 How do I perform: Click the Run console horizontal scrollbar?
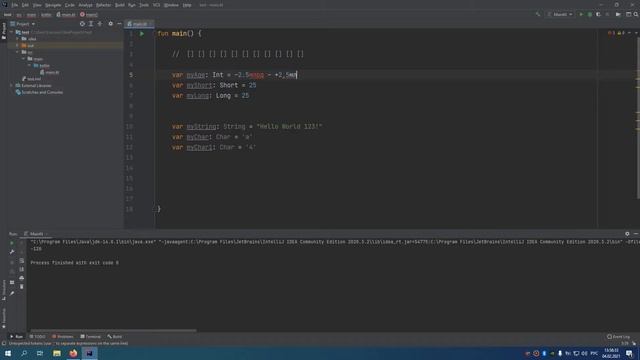click(x=113, y=331)
